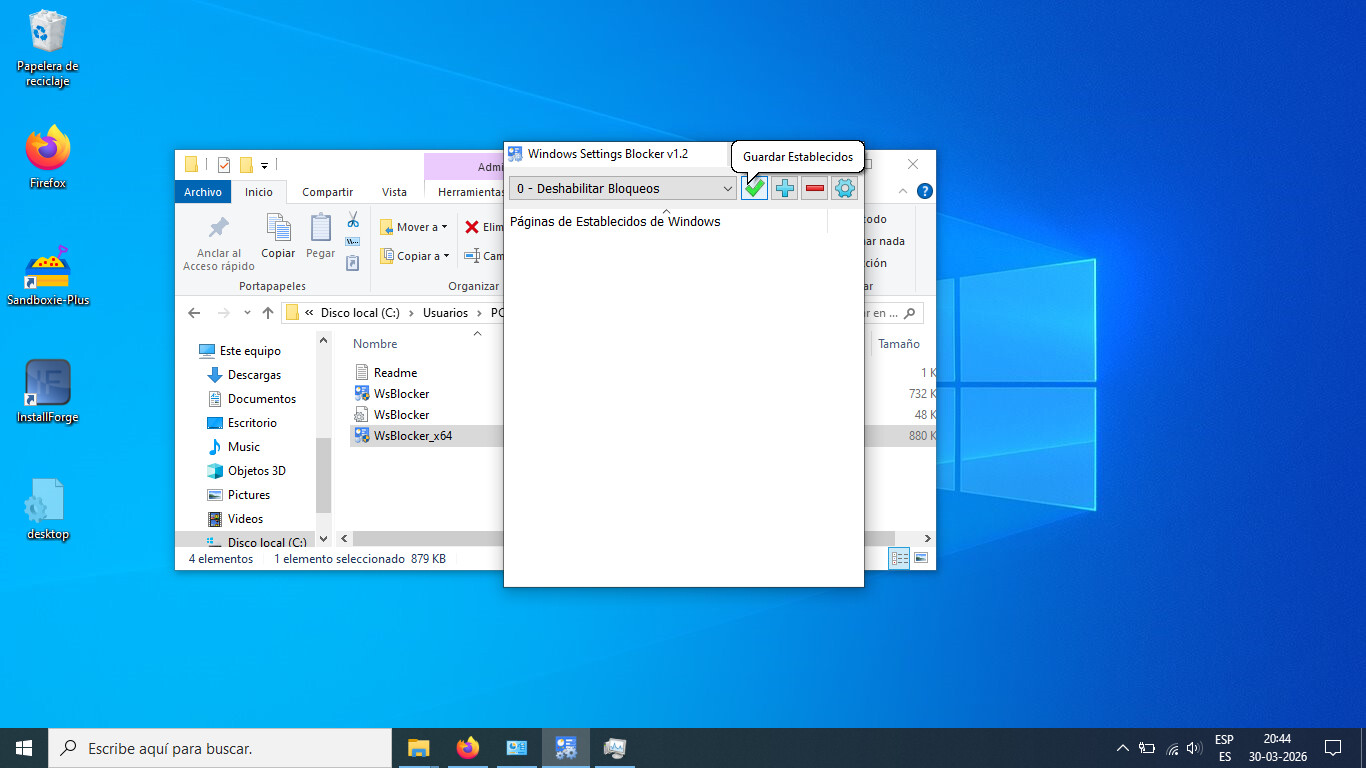This screenshot has height=768, width=1366.
Task: Click the red minus remove icon
Action: coord(815,188)
